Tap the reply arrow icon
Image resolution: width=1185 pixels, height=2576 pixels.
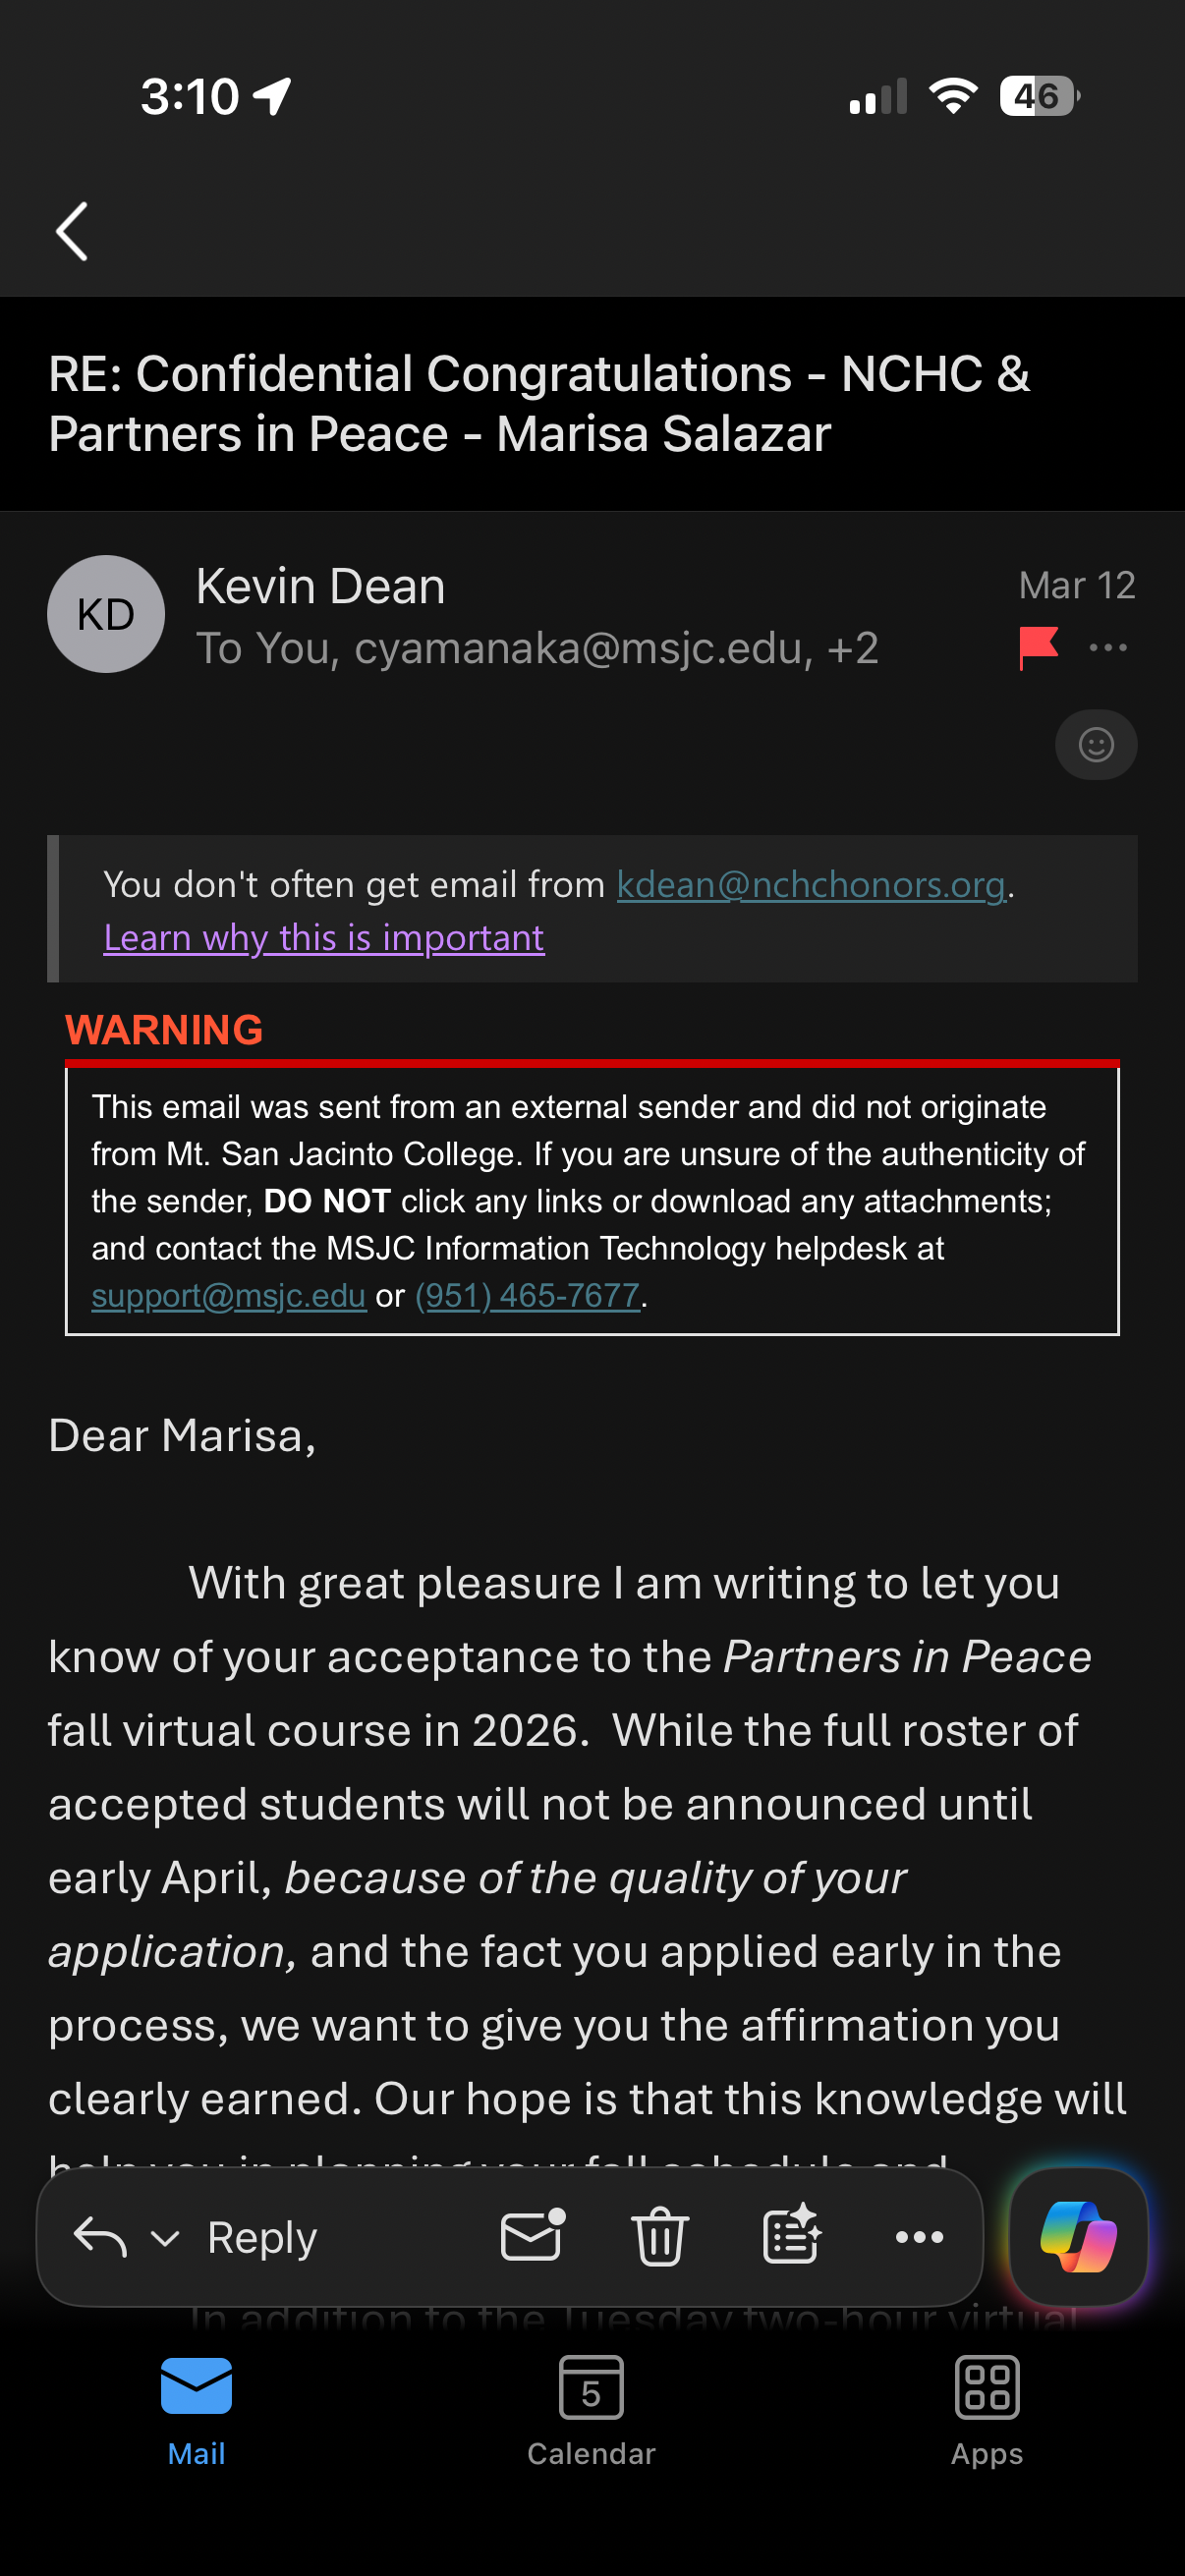tap(100, 2237)
